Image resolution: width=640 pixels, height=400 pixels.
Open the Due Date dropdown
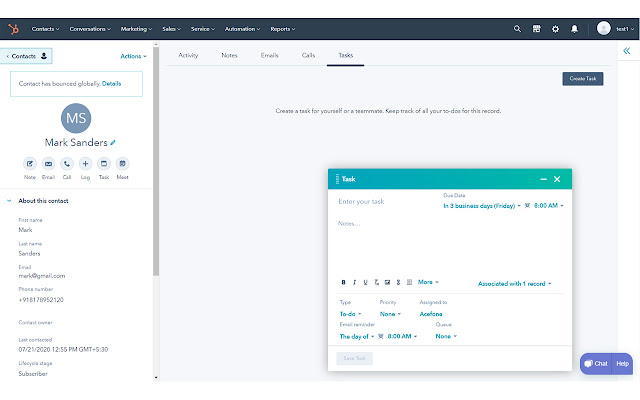click(482, 206)
